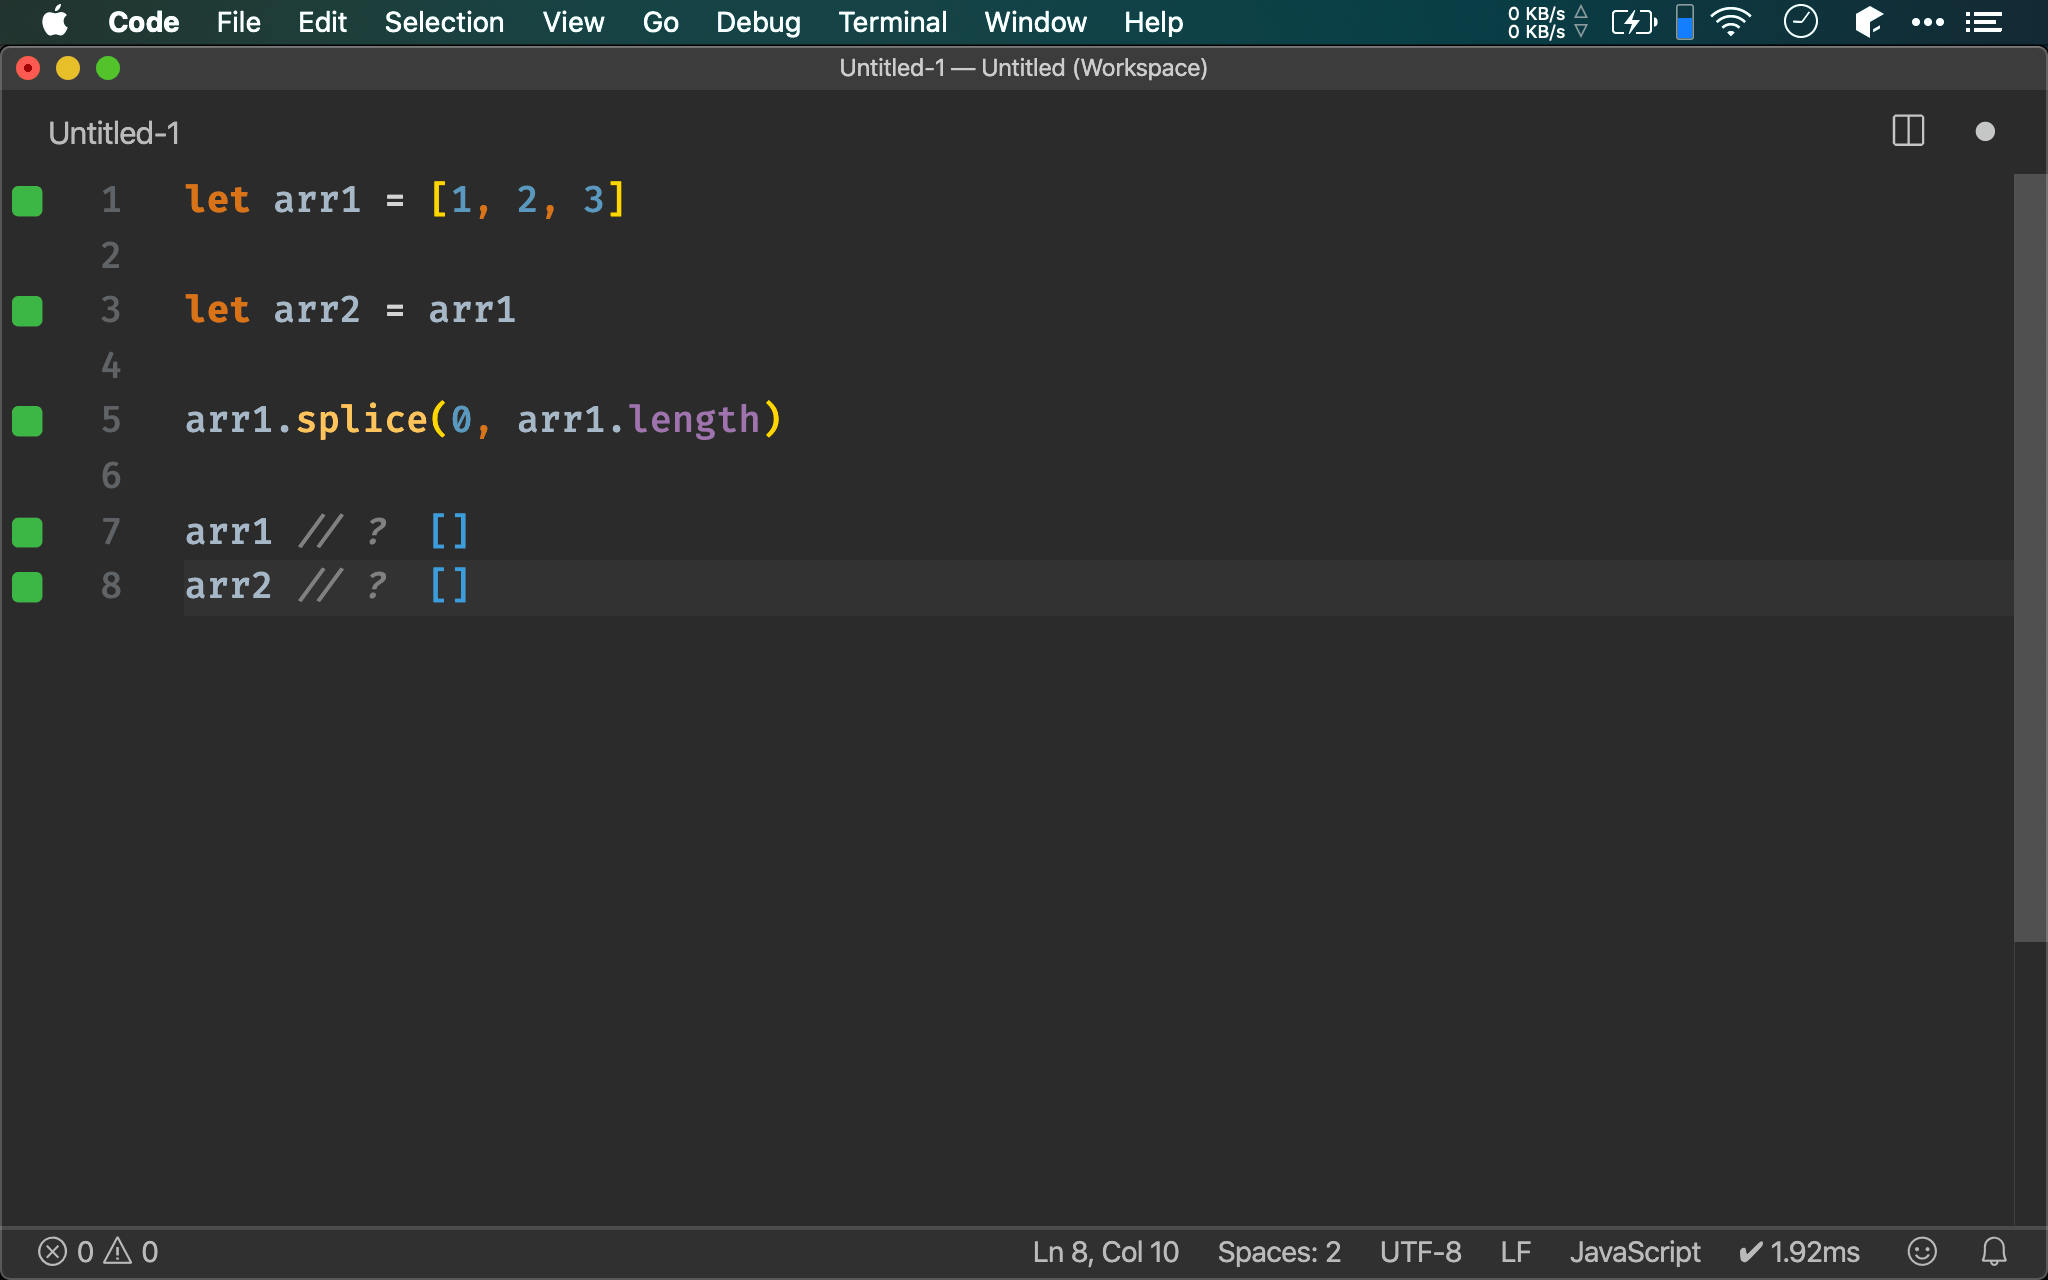Viewport: 2048px width, 1280px height.
Task: Click the WiFi status icon
Action: pos(1728,22)
